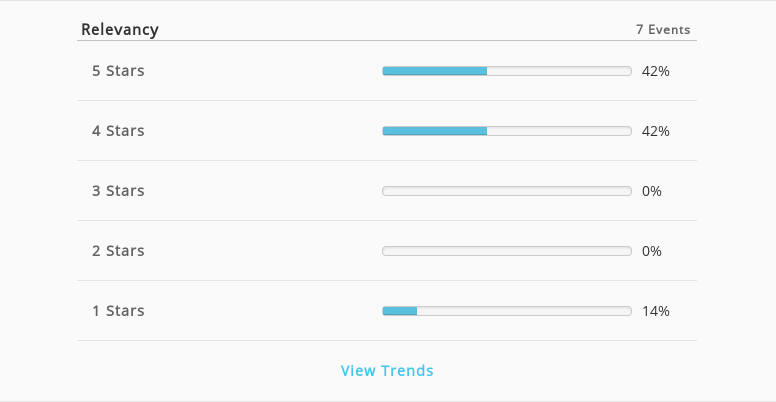Click the 0% value beside 3 Stars

pos(652,191)
